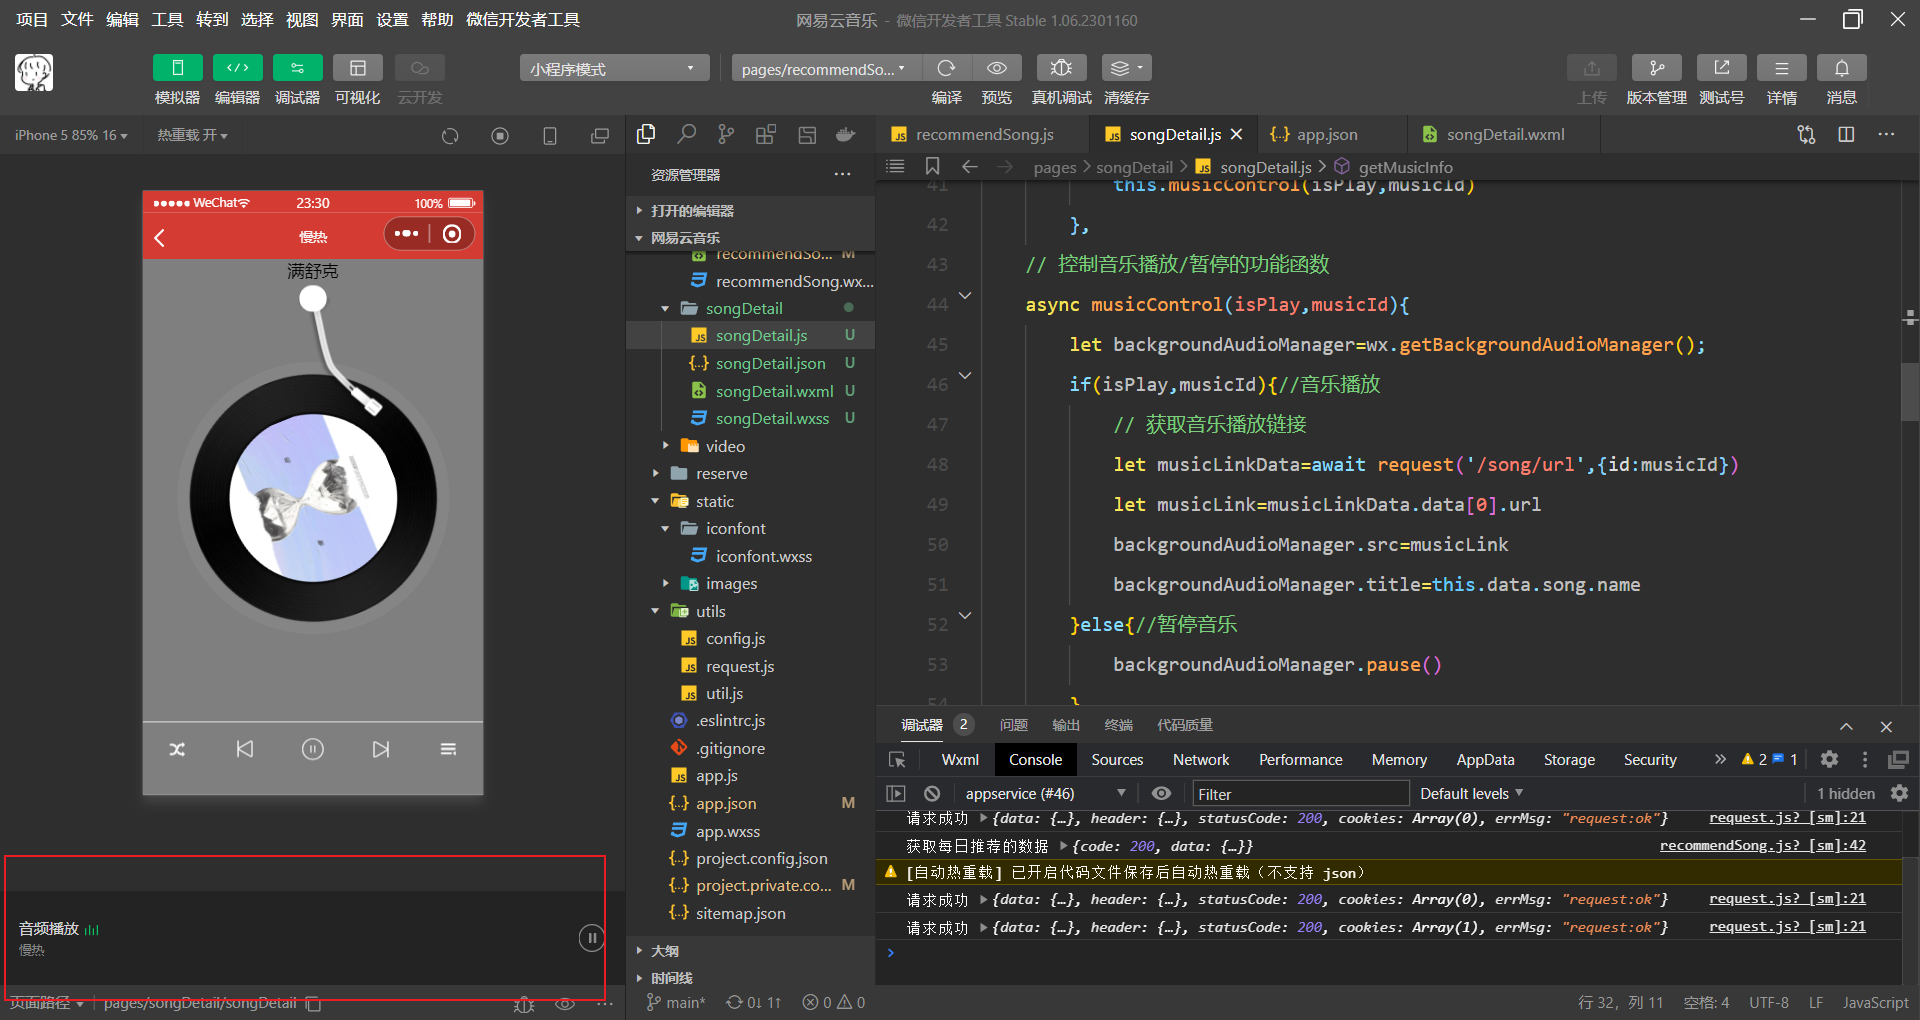Screen dimensions: 1920x1020
Task: Click the back arrow in breadcrumb bar
Action: pyautogui.click(x=969, y=166)
